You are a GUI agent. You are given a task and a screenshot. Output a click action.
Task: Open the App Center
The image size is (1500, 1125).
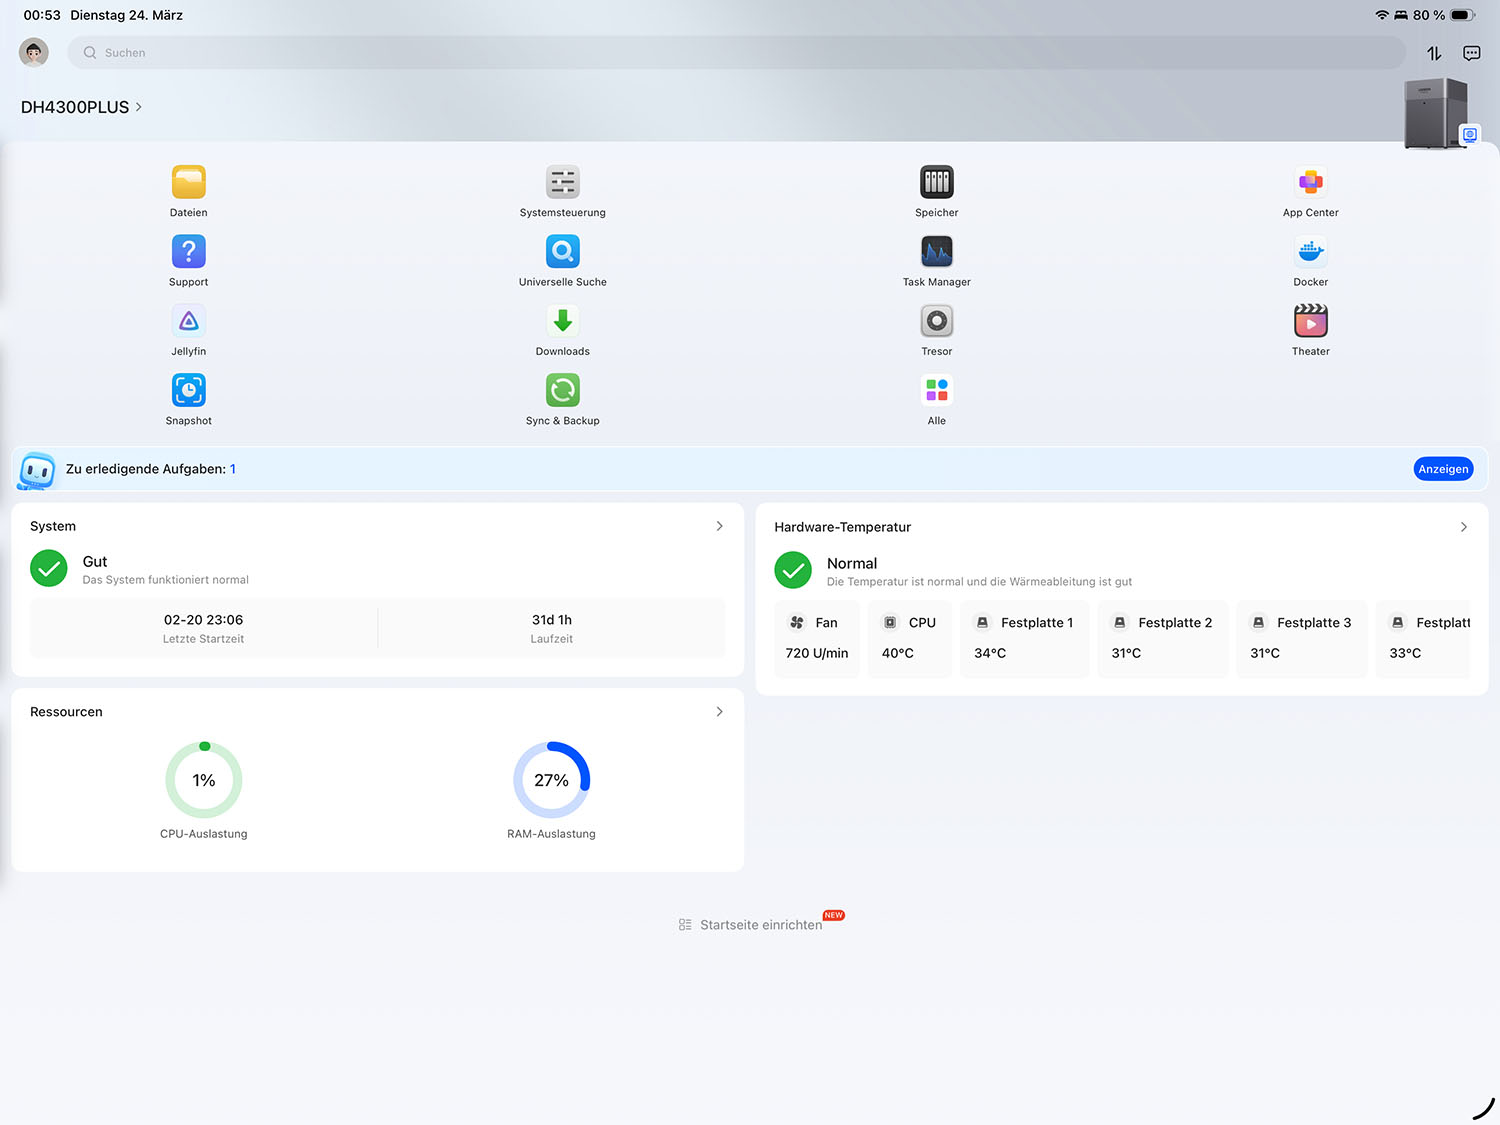(1310, 183)
